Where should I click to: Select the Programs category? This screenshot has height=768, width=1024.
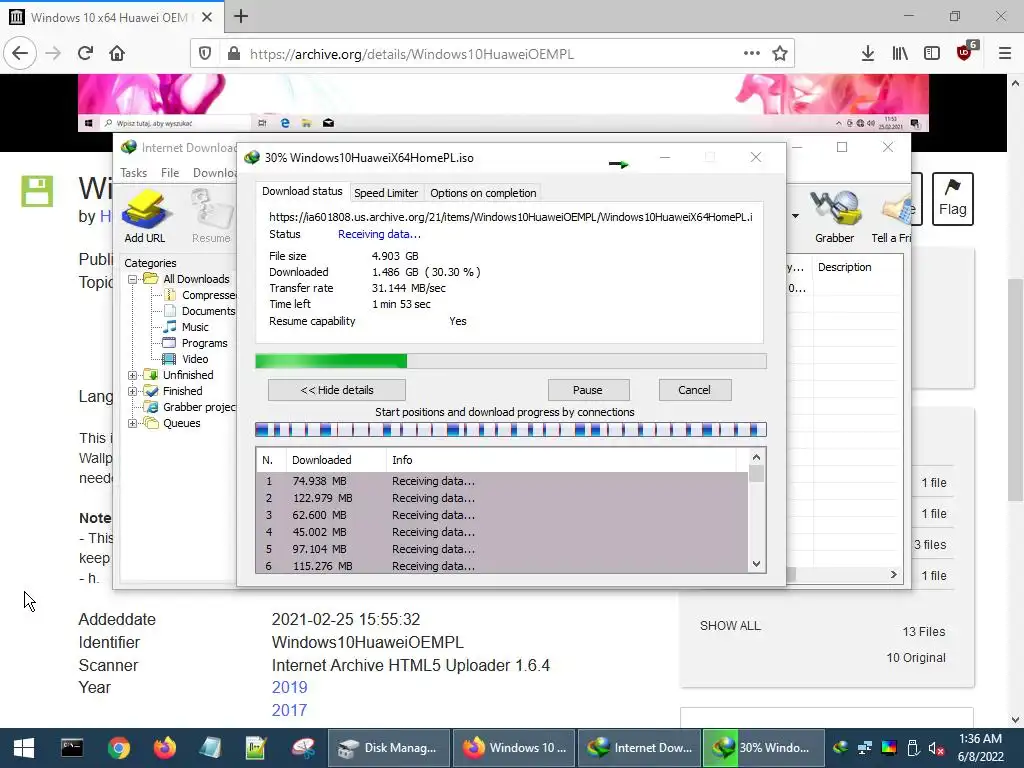point(196,344)
